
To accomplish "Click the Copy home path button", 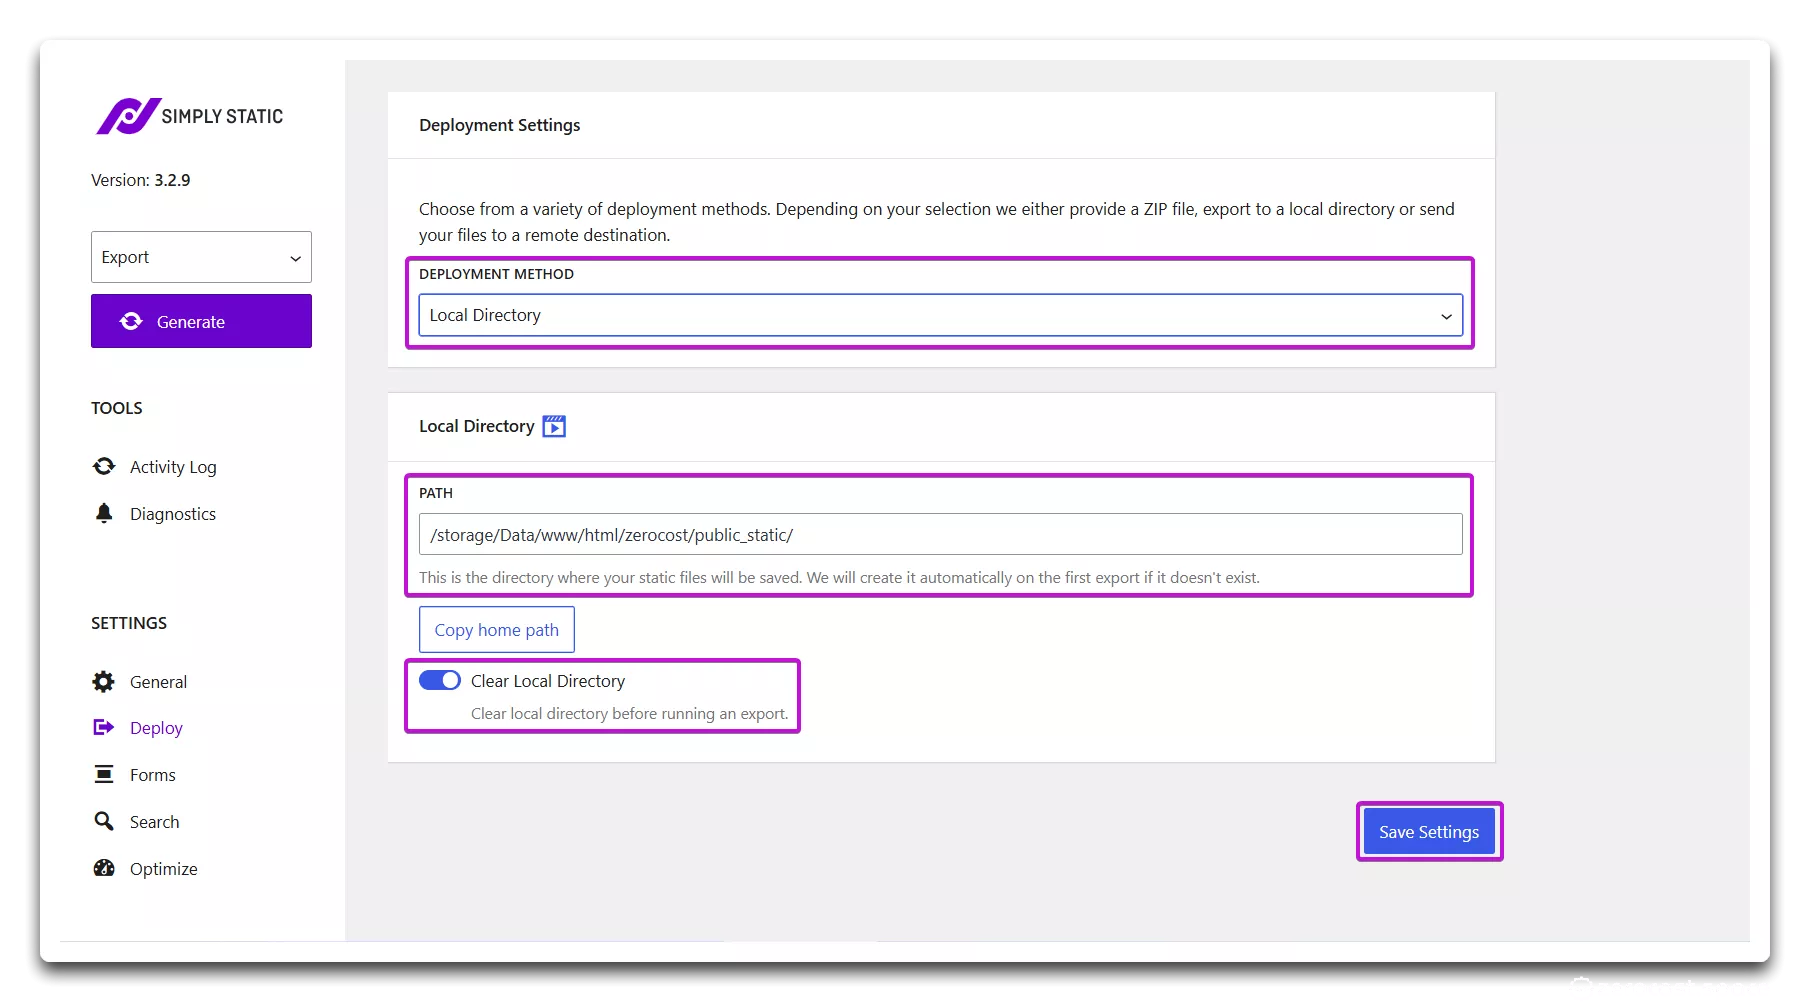I will (x=497, y=630).
